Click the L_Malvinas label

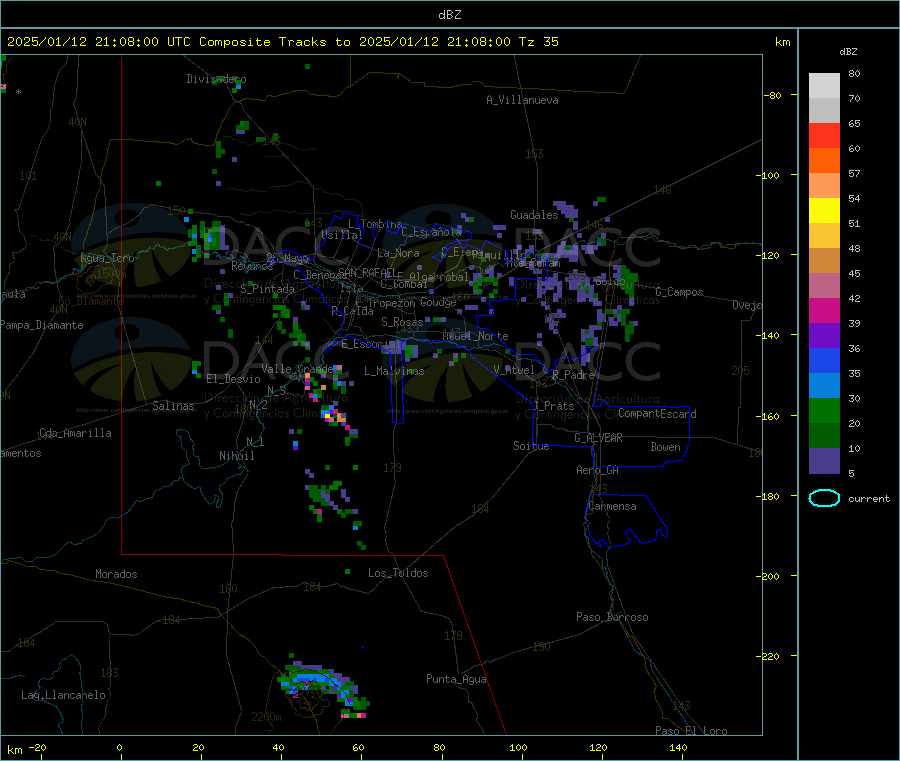pos(394,371)
